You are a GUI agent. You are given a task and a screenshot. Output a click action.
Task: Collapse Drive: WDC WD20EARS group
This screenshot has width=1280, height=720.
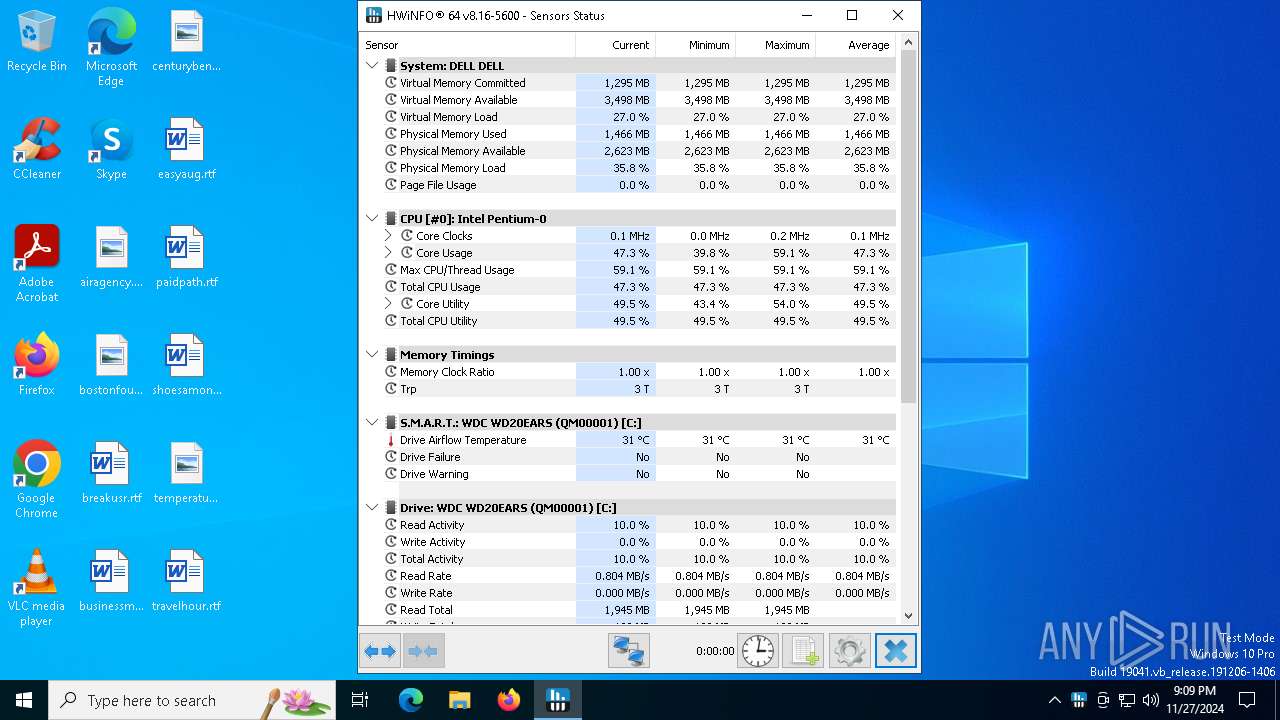[x=372, y=508]
